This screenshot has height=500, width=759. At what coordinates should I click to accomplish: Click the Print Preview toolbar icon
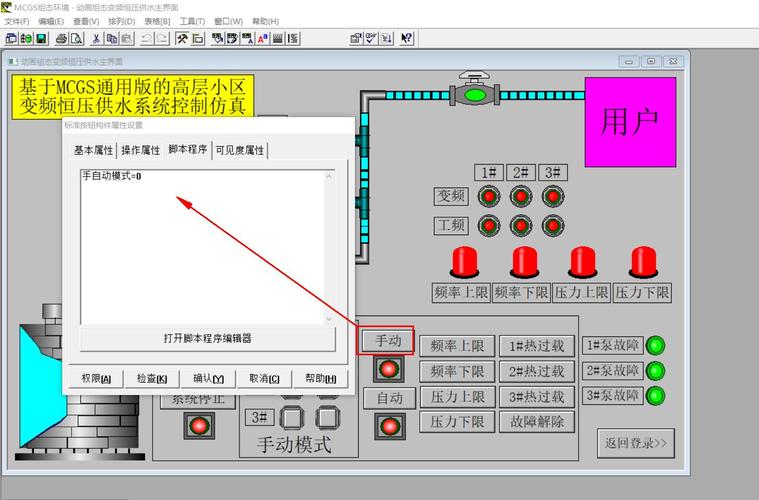(75, 39)
